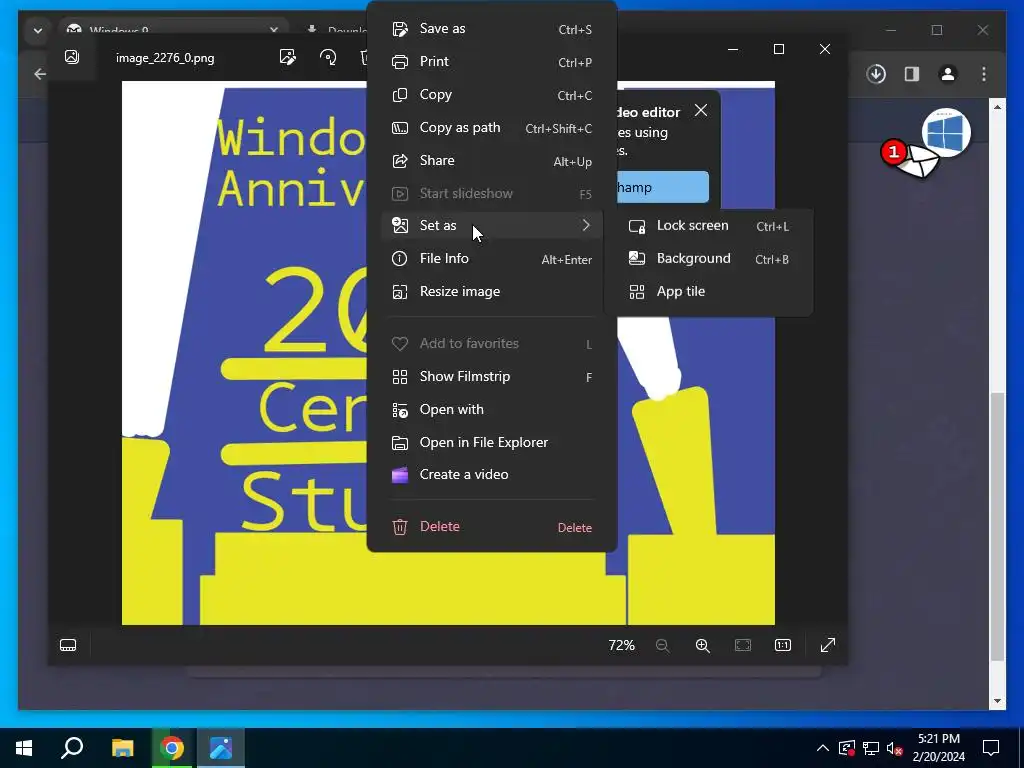1024x768 pixels.
Task: Click Copy in the context menu
Action: (492, 95)
